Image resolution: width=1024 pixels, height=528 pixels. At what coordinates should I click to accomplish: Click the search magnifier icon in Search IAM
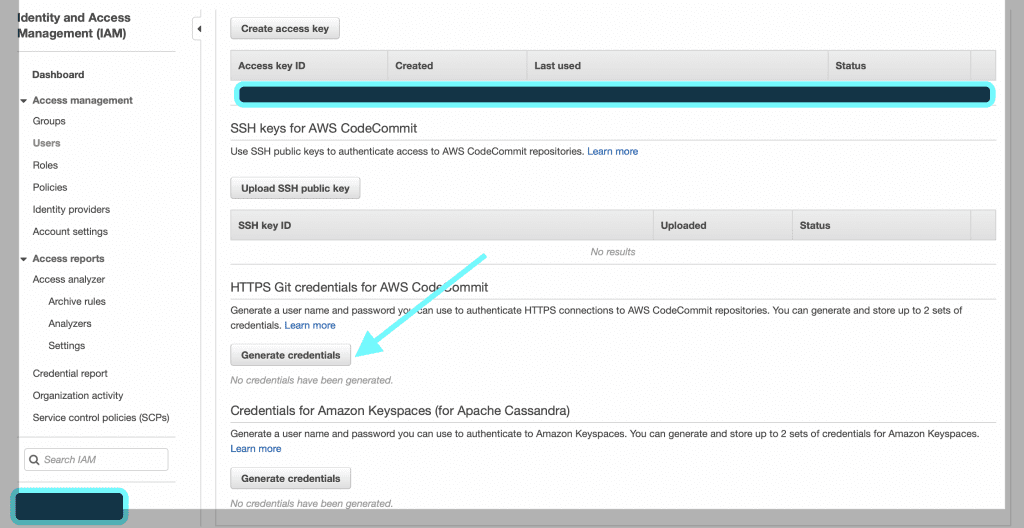[x=35, y=460]
